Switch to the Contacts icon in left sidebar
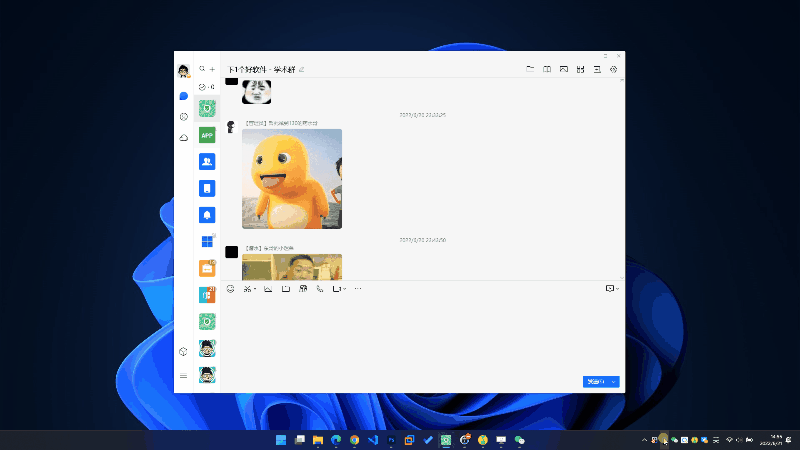The width and height of the screenshot is (800, 450). [x=184, y=117]
